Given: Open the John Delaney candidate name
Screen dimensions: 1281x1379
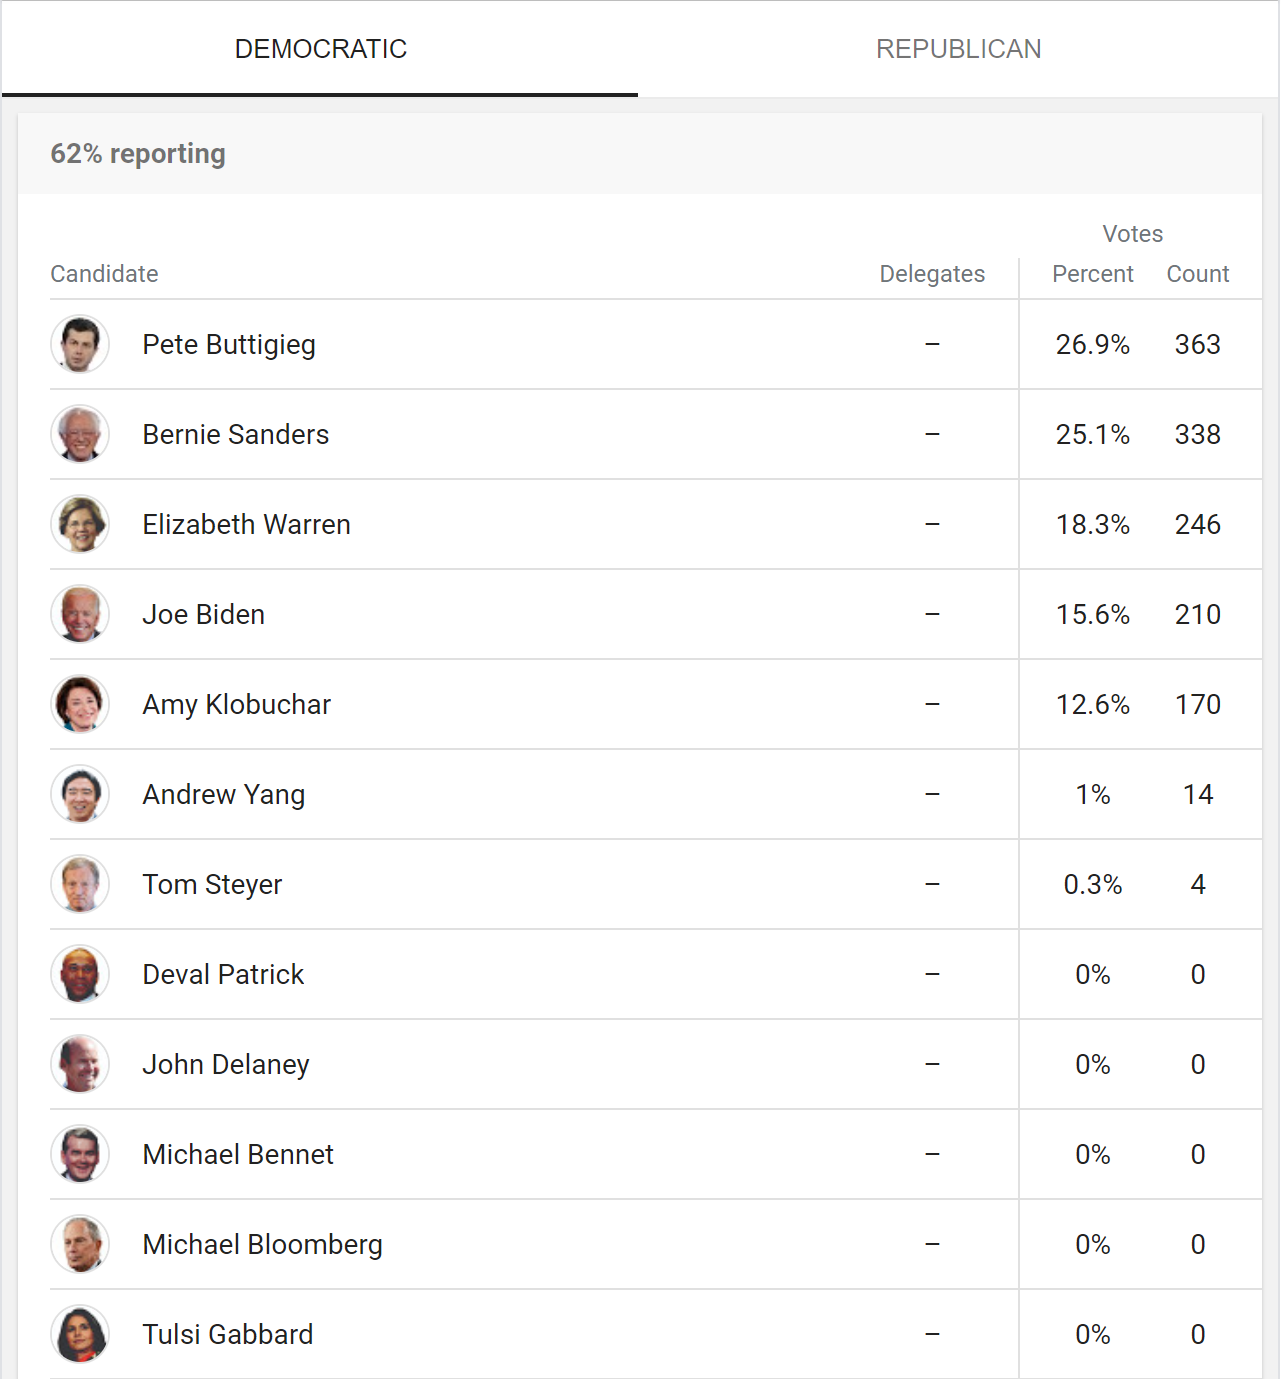Looking at the screenshot, I should pos(226,1064).
